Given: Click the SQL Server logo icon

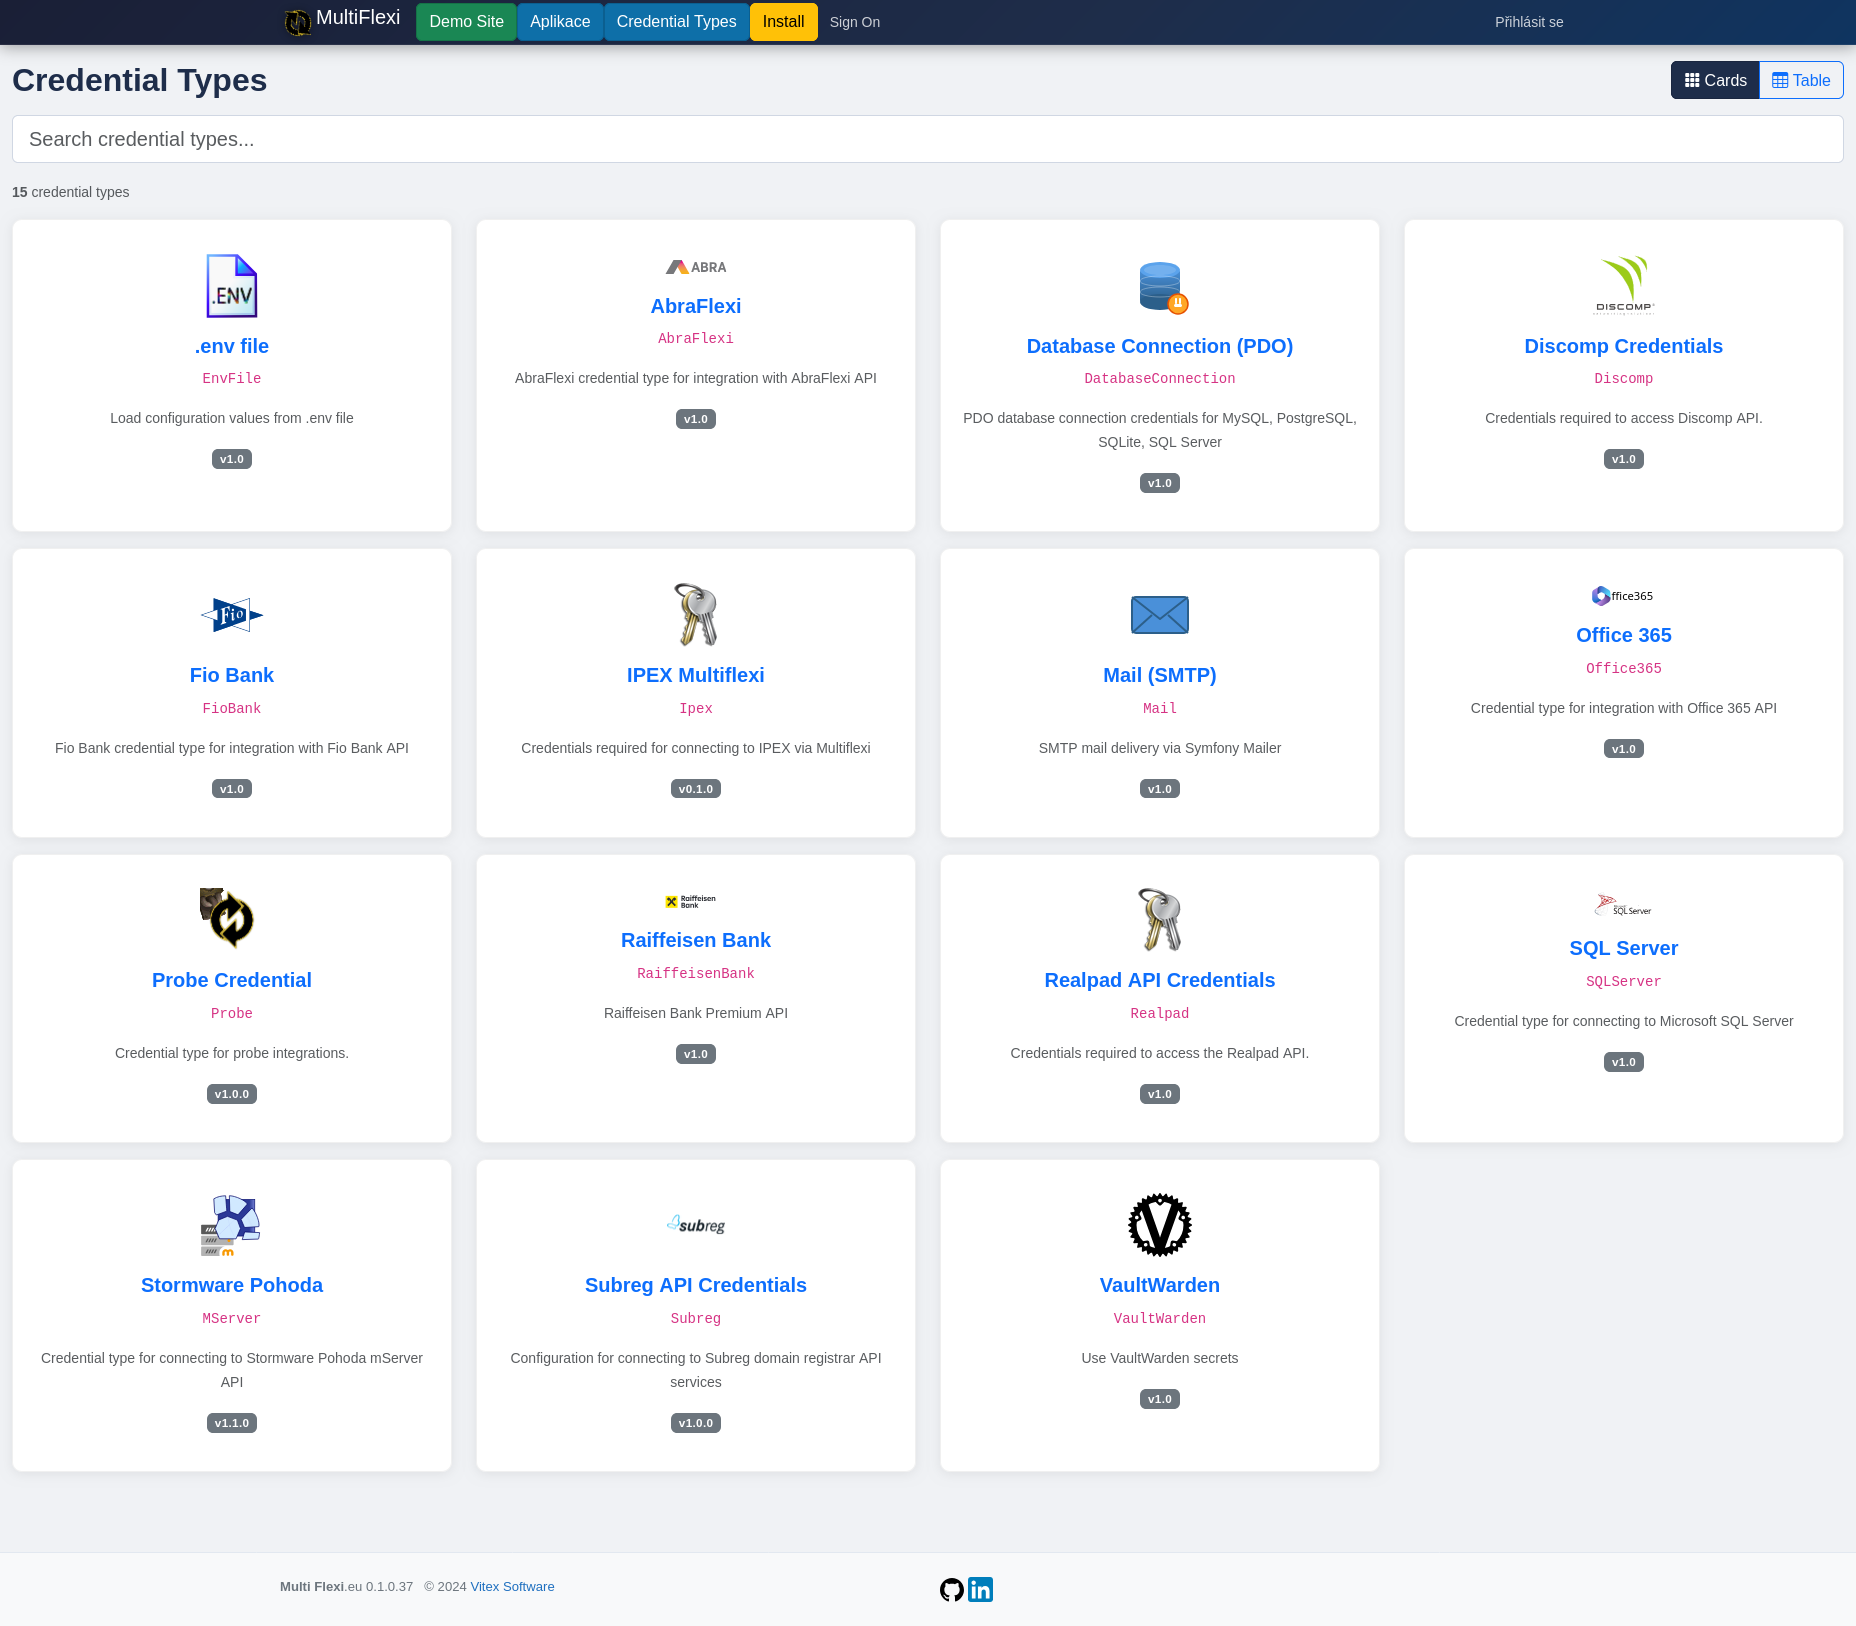Looking at the screenshot, I should pyautogui.click(x=1624, y=905).
